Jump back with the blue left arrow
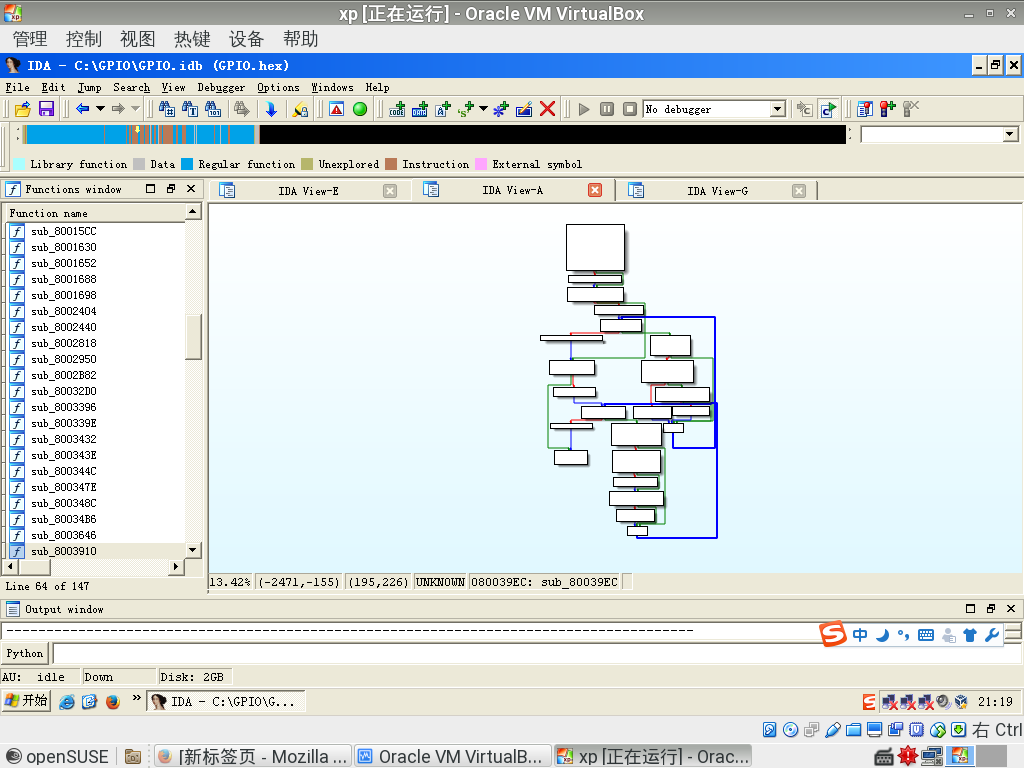The width and height of the screenshot is (1024, 768). pos(82,109)
